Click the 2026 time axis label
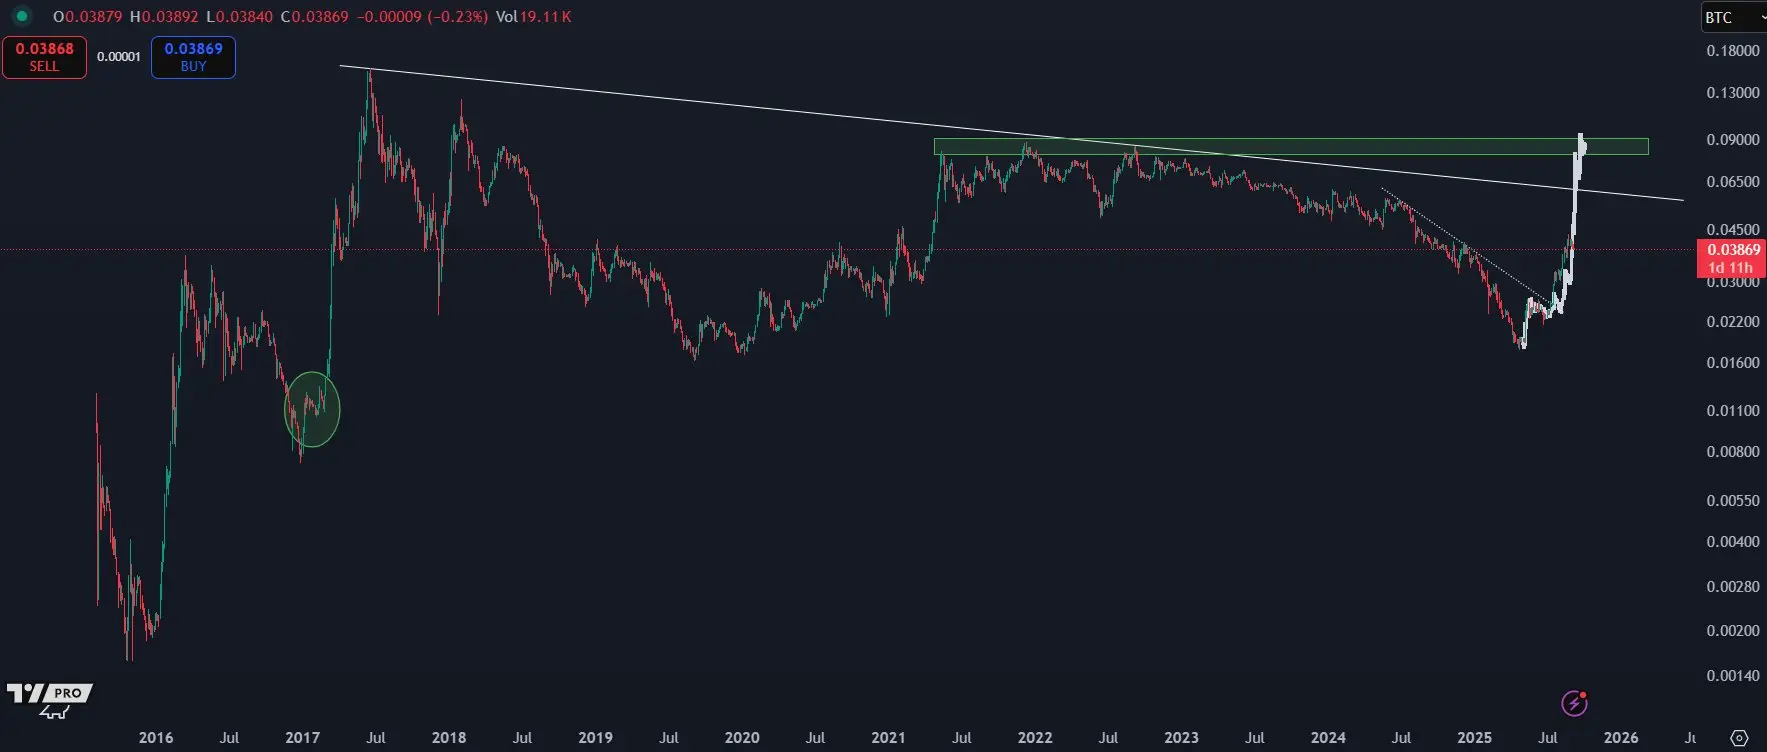The image size is (1767, 752). point(1621,738)
